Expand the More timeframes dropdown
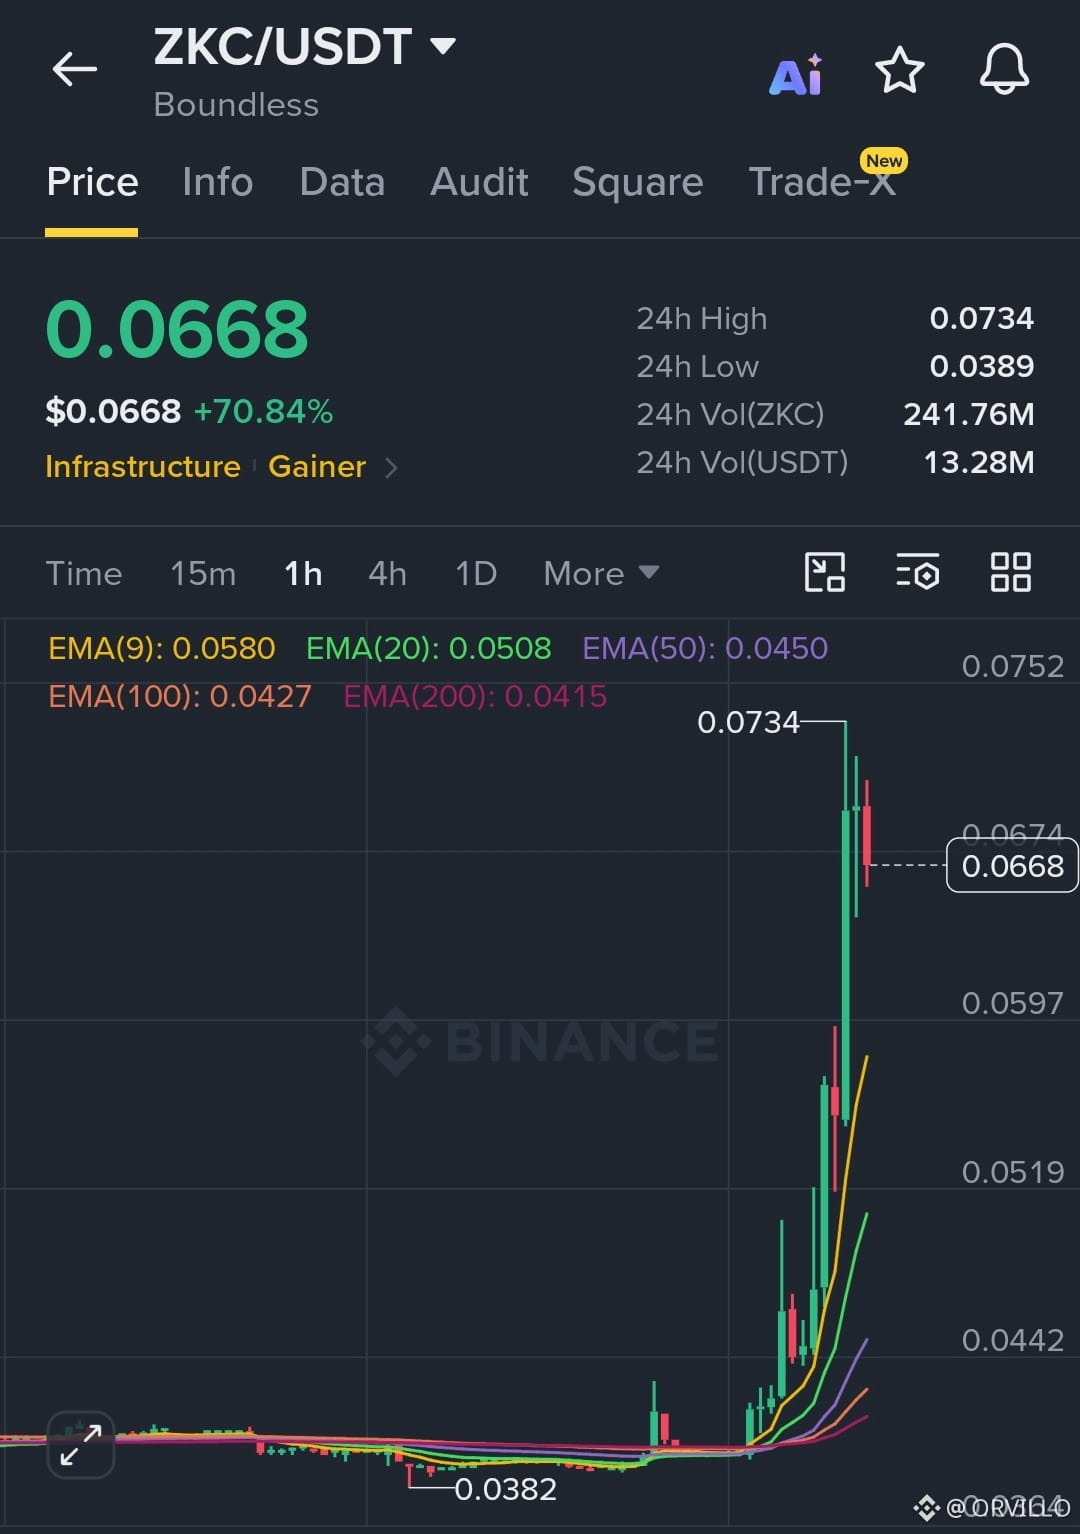 click(601, 574)
